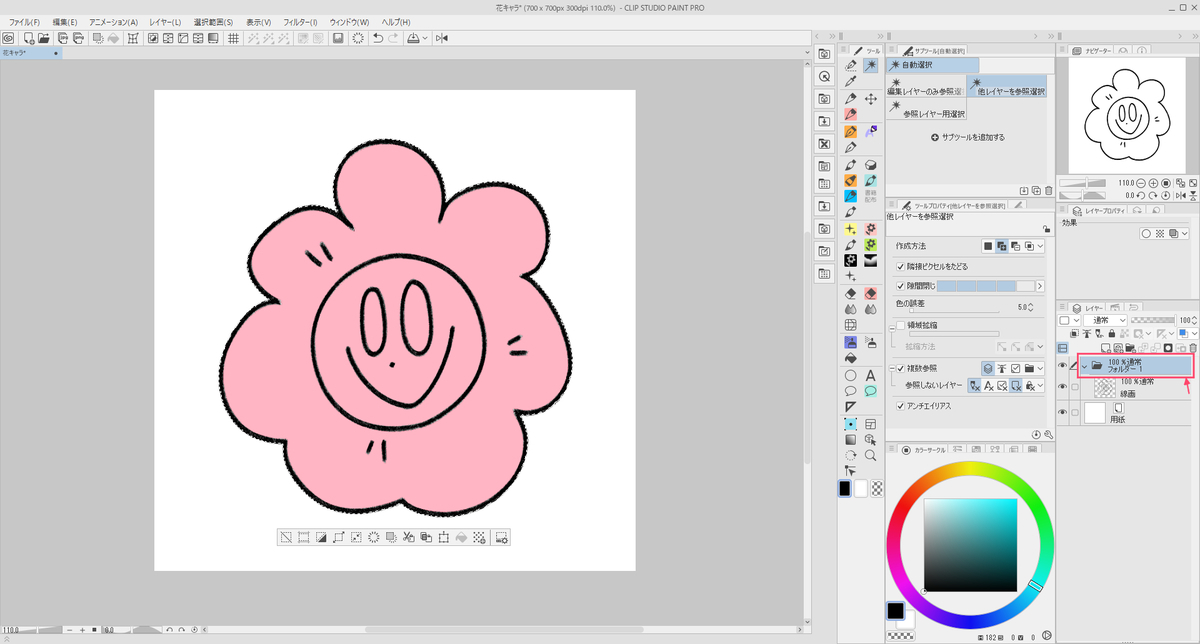Open ファイル(F) menu
Viewport: 1200px width, 644px height.
(x=25, y=22)
